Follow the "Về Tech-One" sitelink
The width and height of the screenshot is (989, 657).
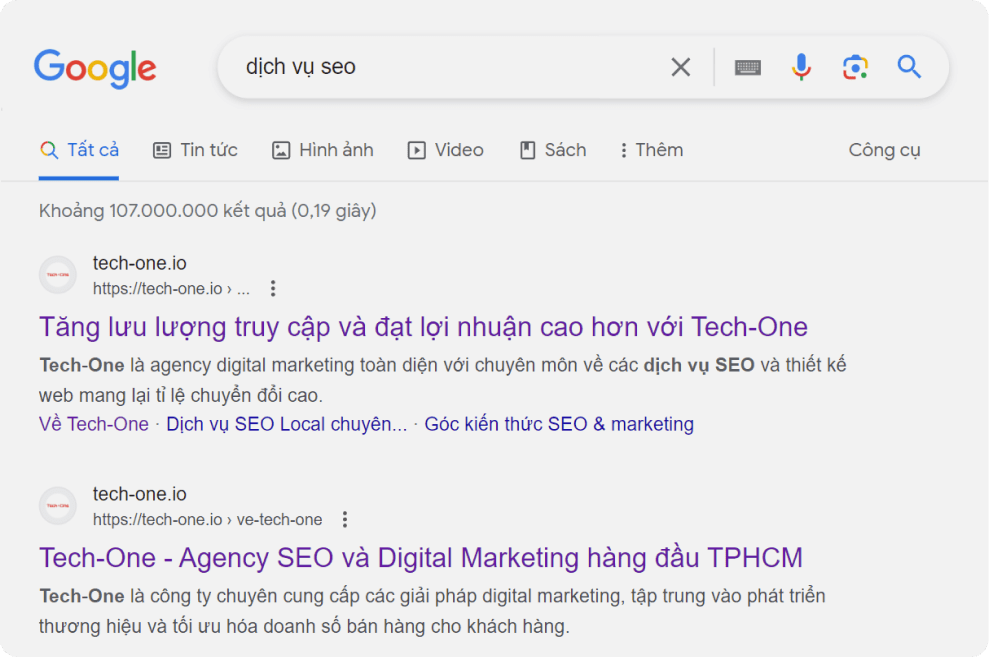pyautogui.click(x=94, y=424)
